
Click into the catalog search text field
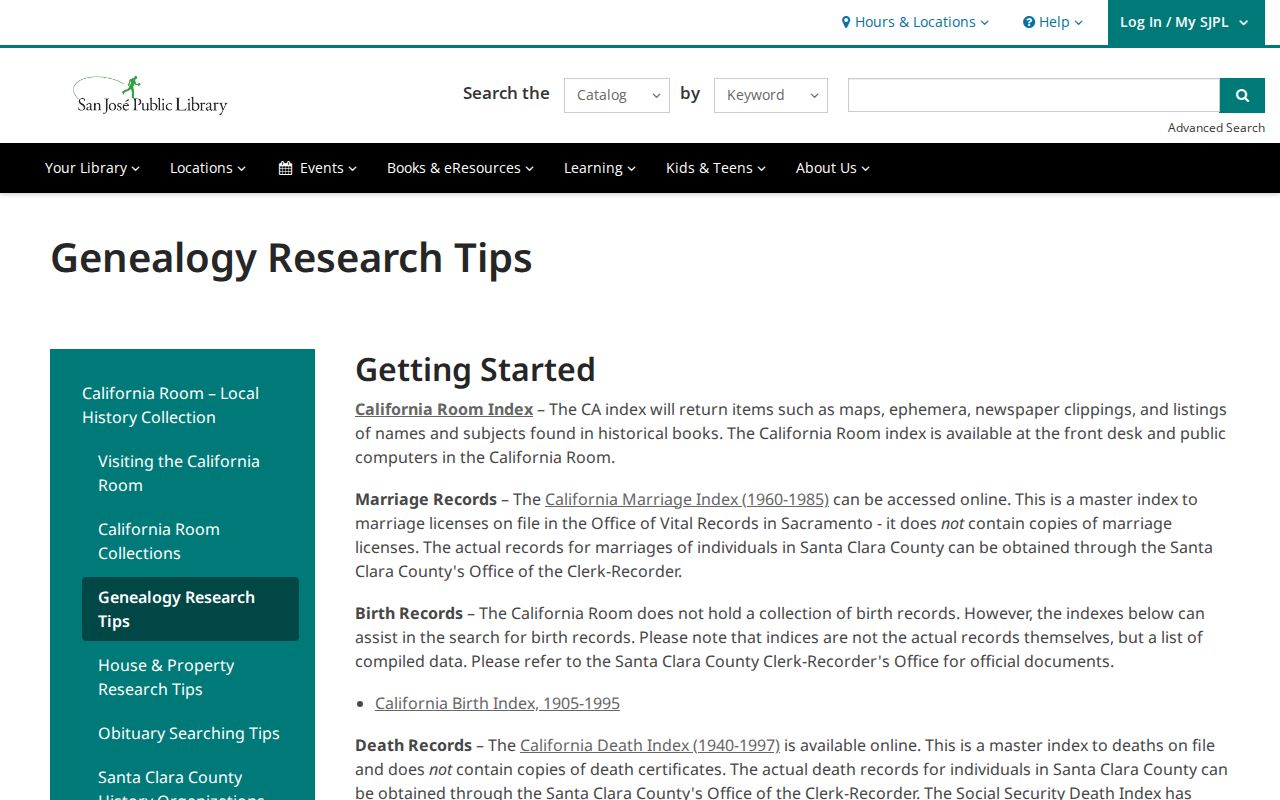coord(1034,95)
